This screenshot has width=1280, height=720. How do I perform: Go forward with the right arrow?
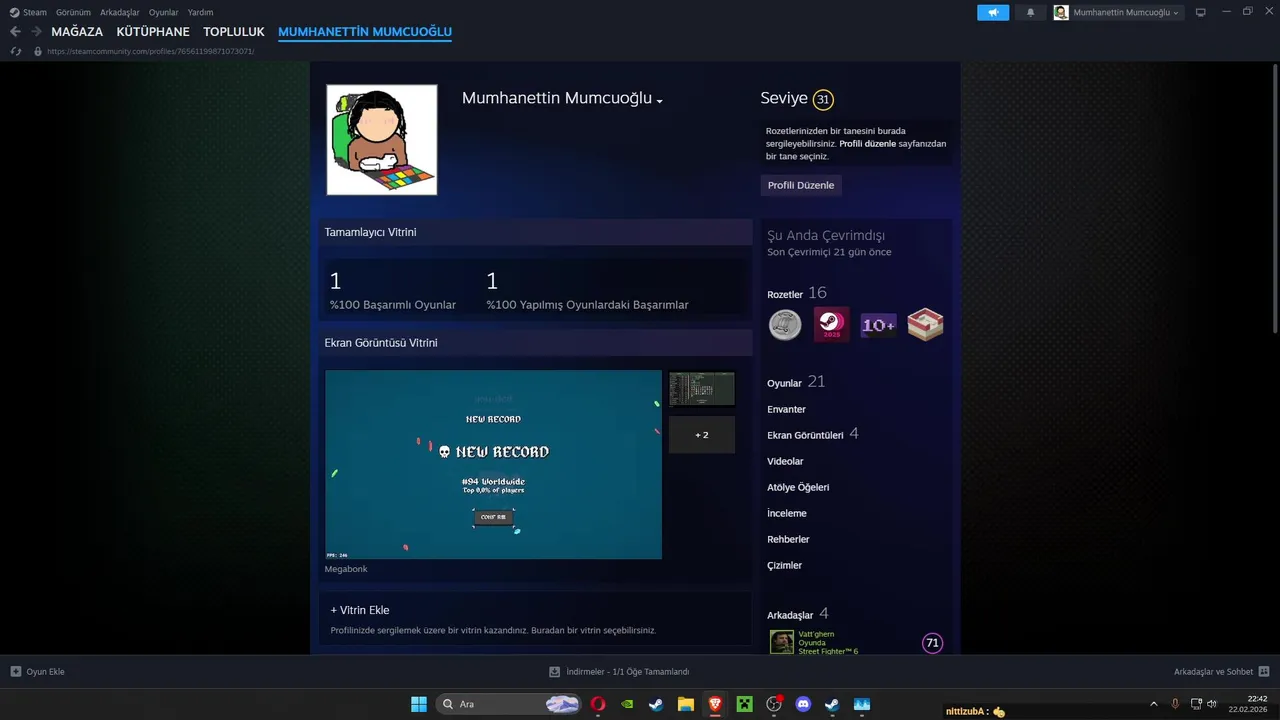pyautogui.click(x=36, y=32)
